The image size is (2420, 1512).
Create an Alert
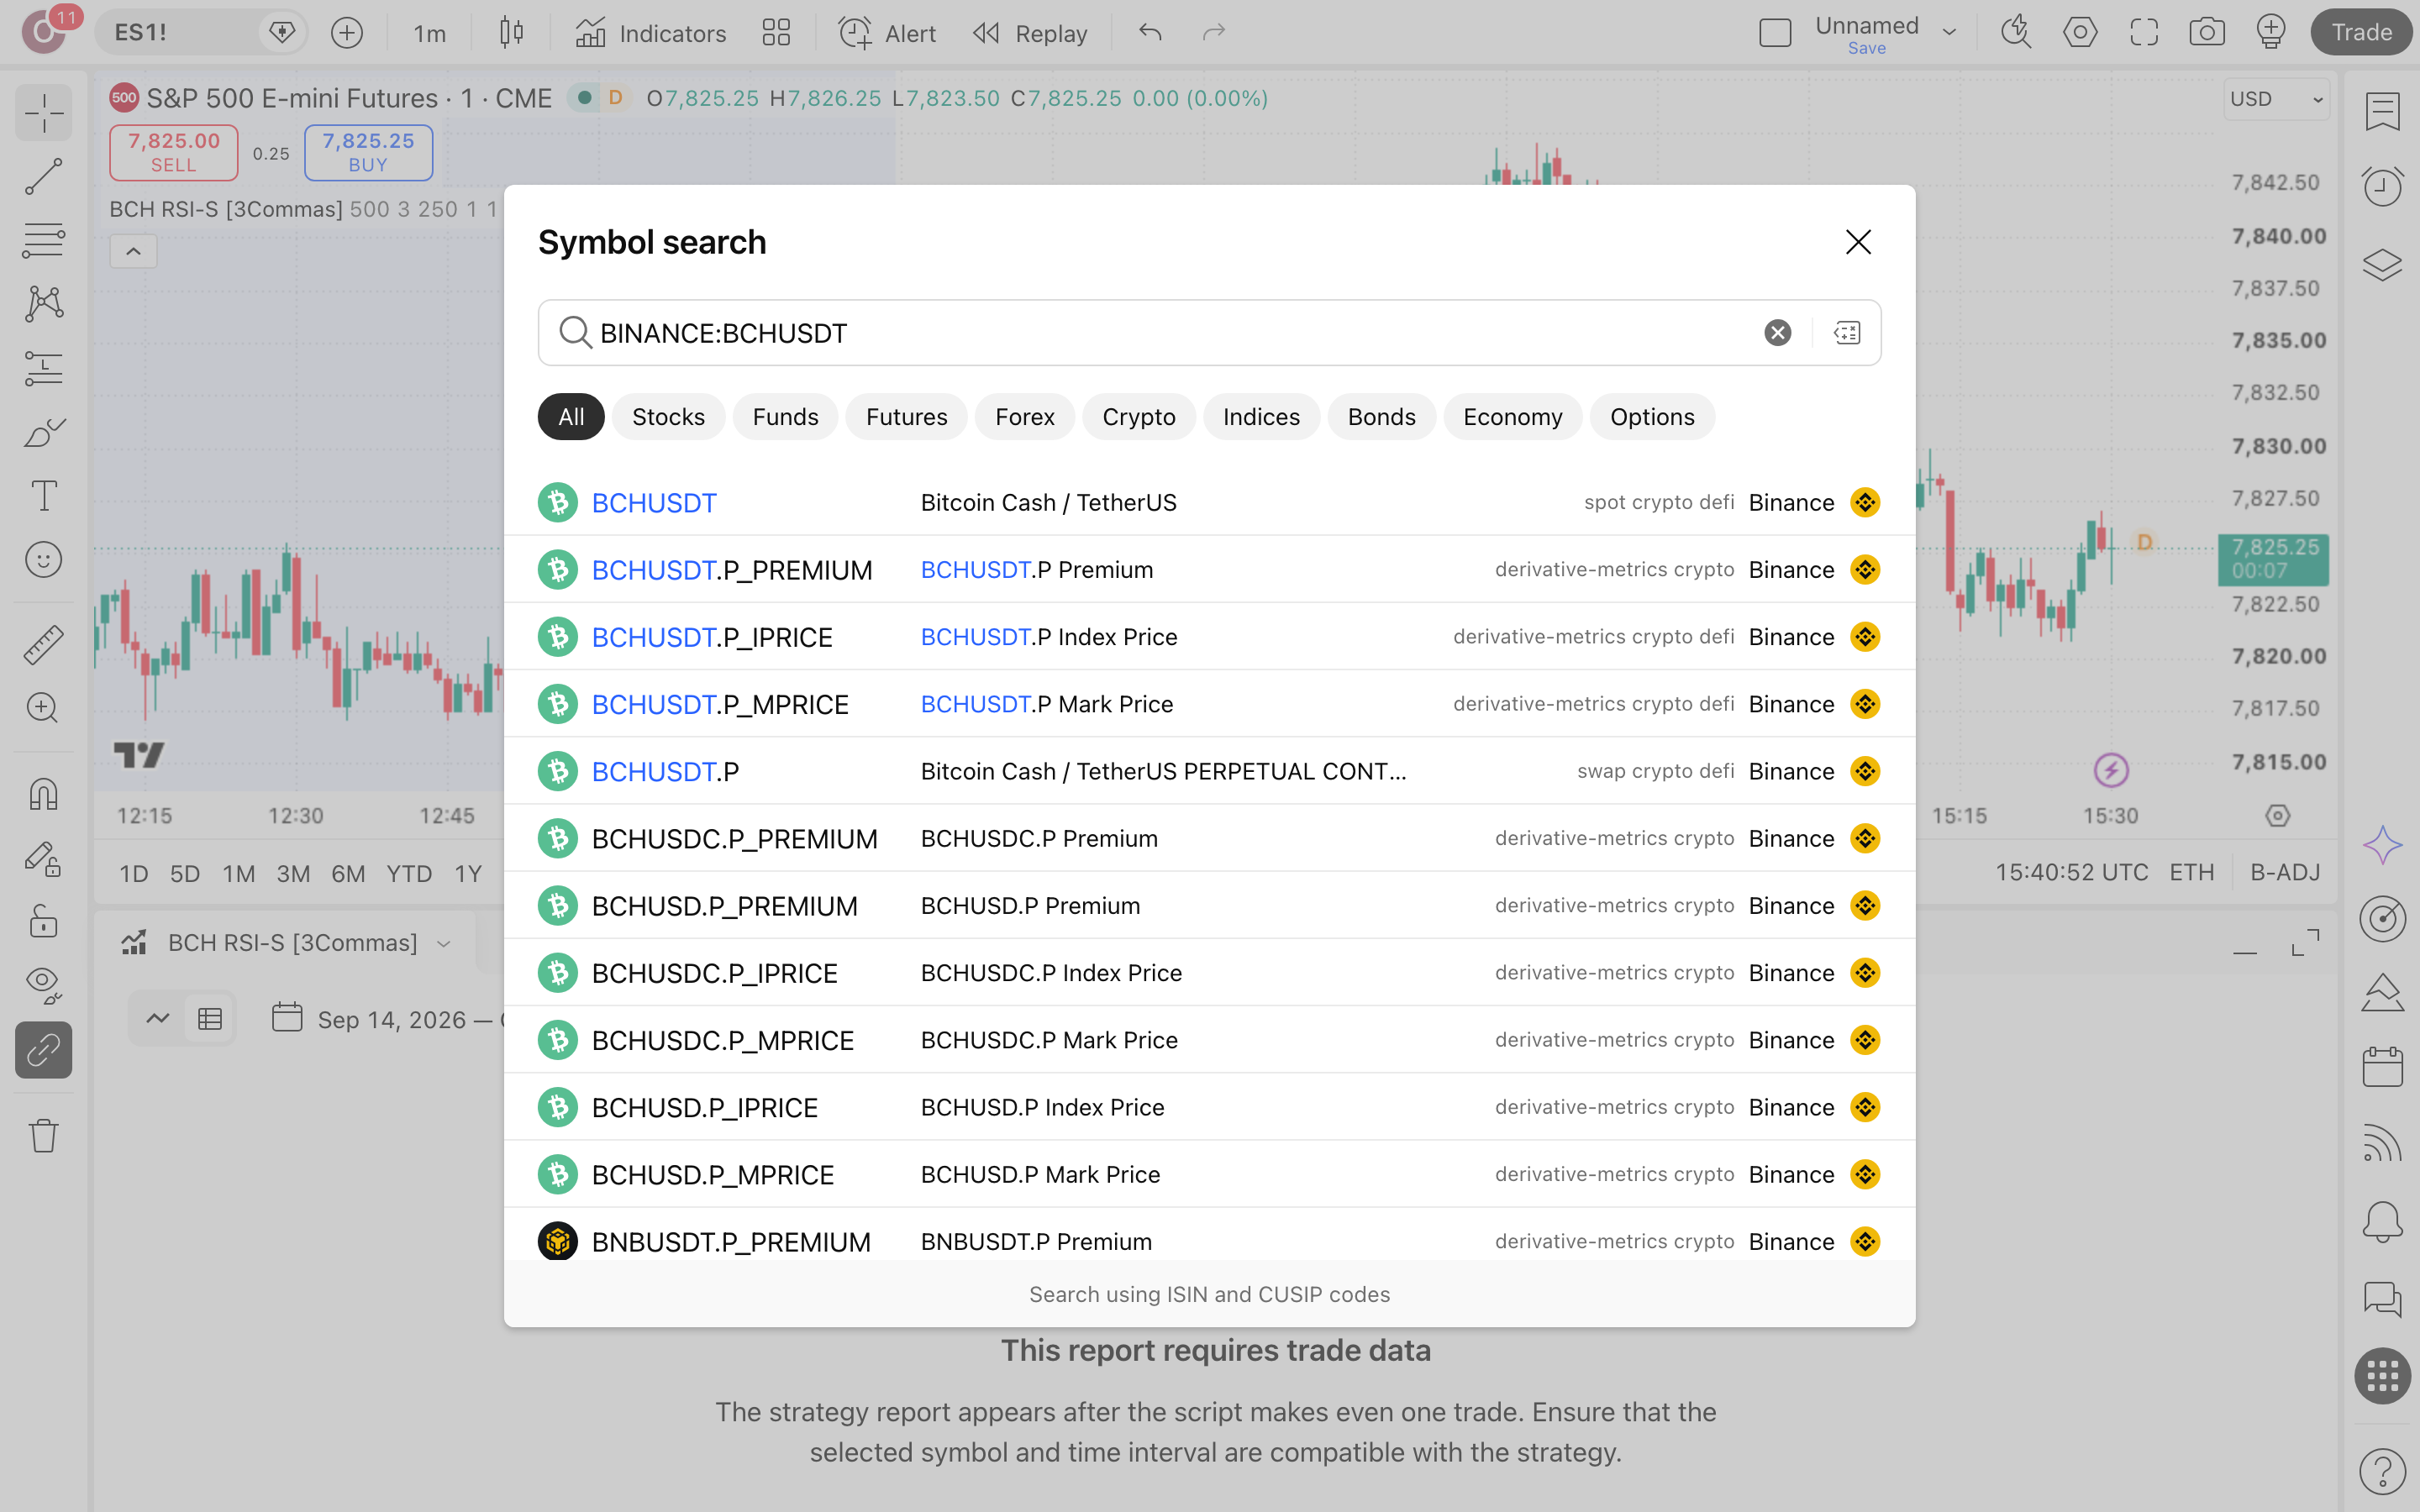pyautogui.click(x=887, y=33)
